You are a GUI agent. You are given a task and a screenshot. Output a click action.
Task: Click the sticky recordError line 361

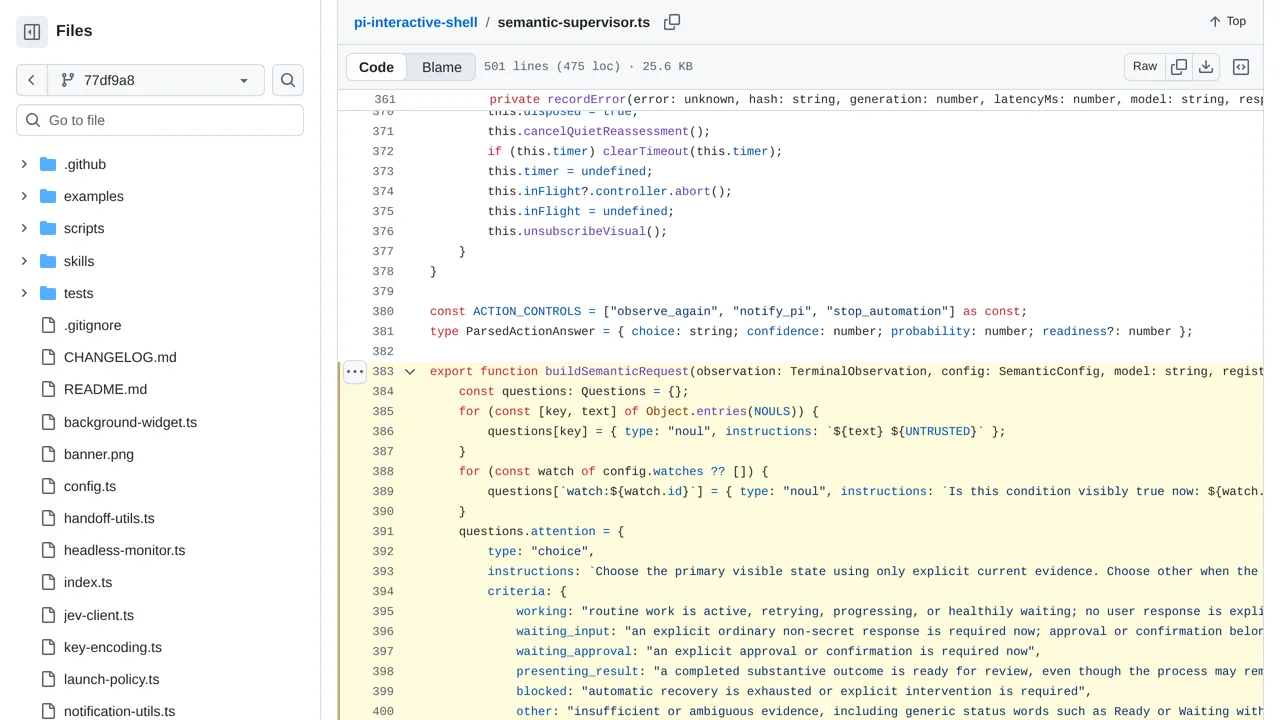(x=800, y=99)
